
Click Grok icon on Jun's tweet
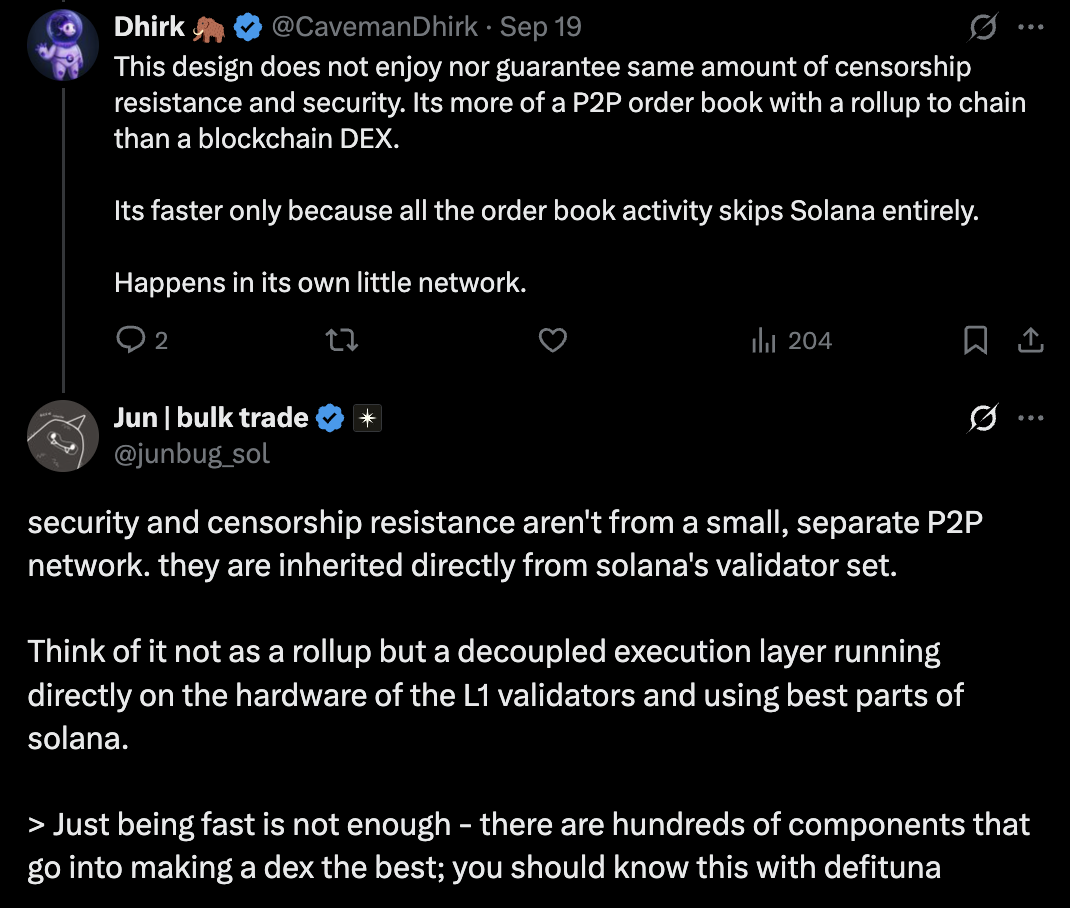984,419
